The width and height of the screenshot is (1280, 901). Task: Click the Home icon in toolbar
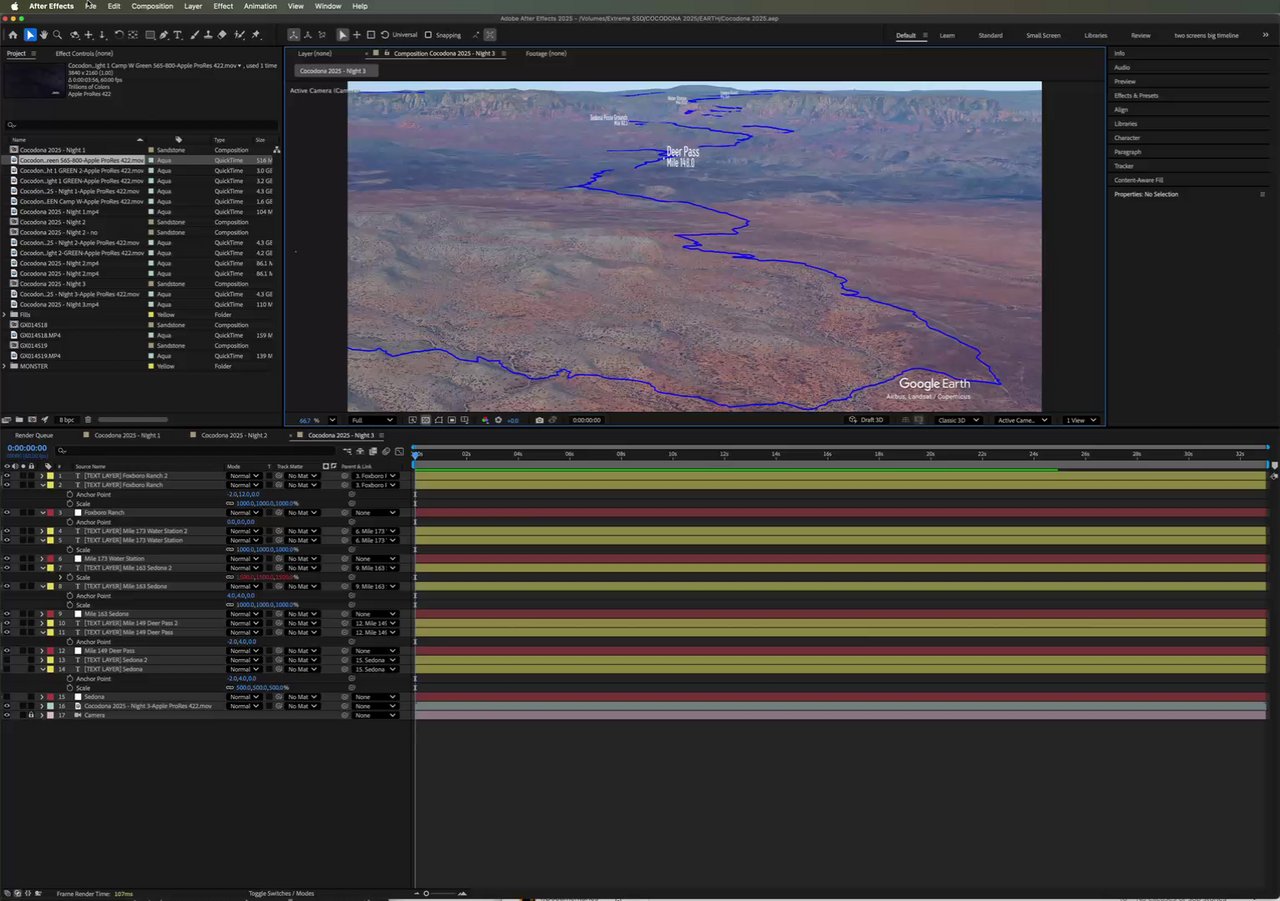[x=13, y=35]
